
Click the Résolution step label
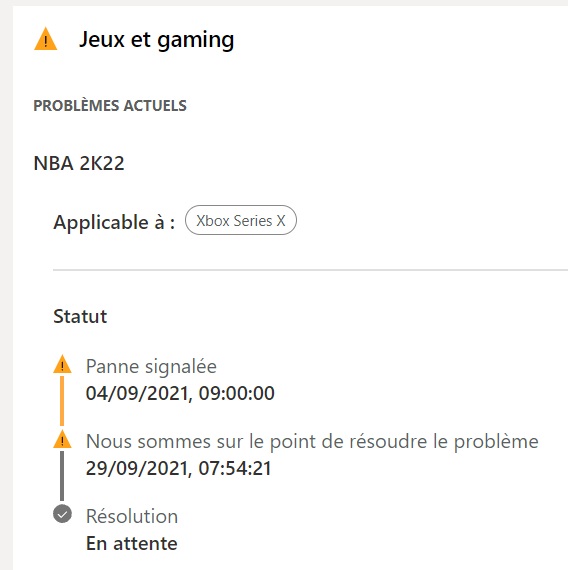coord(132,516)
